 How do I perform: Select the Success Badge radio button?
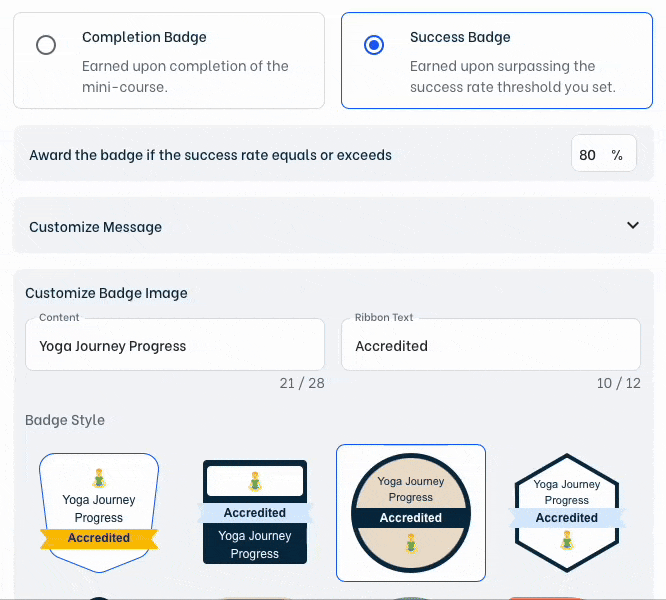(x=374, y=46)
